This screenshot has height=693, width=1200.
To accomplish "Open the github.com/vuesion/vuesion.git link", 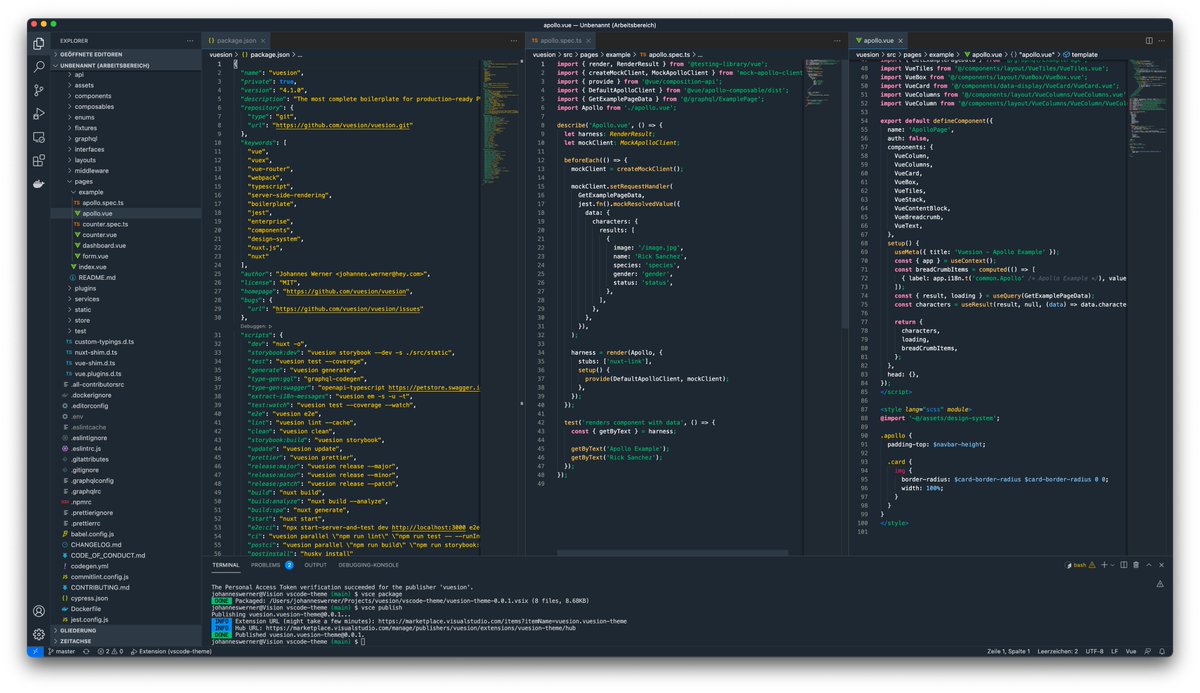I will click(343, 125).
